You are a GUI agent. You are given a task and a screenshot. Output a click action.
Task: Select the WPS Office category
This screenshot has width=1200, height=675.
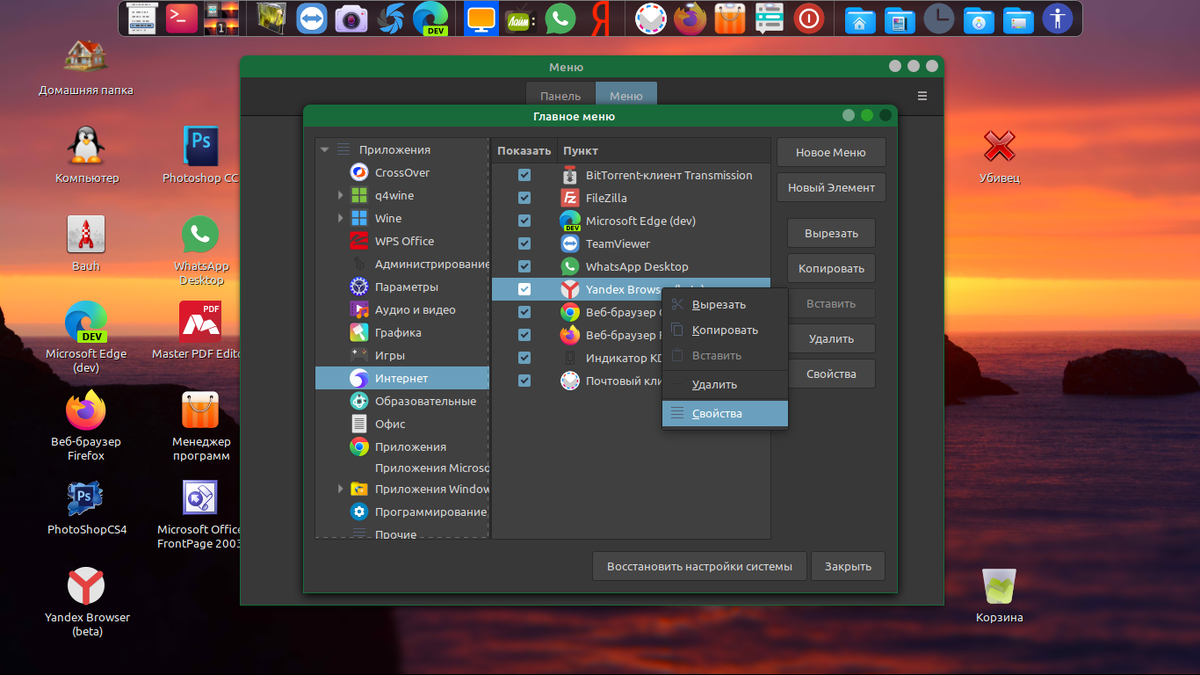tap(402, 241)
